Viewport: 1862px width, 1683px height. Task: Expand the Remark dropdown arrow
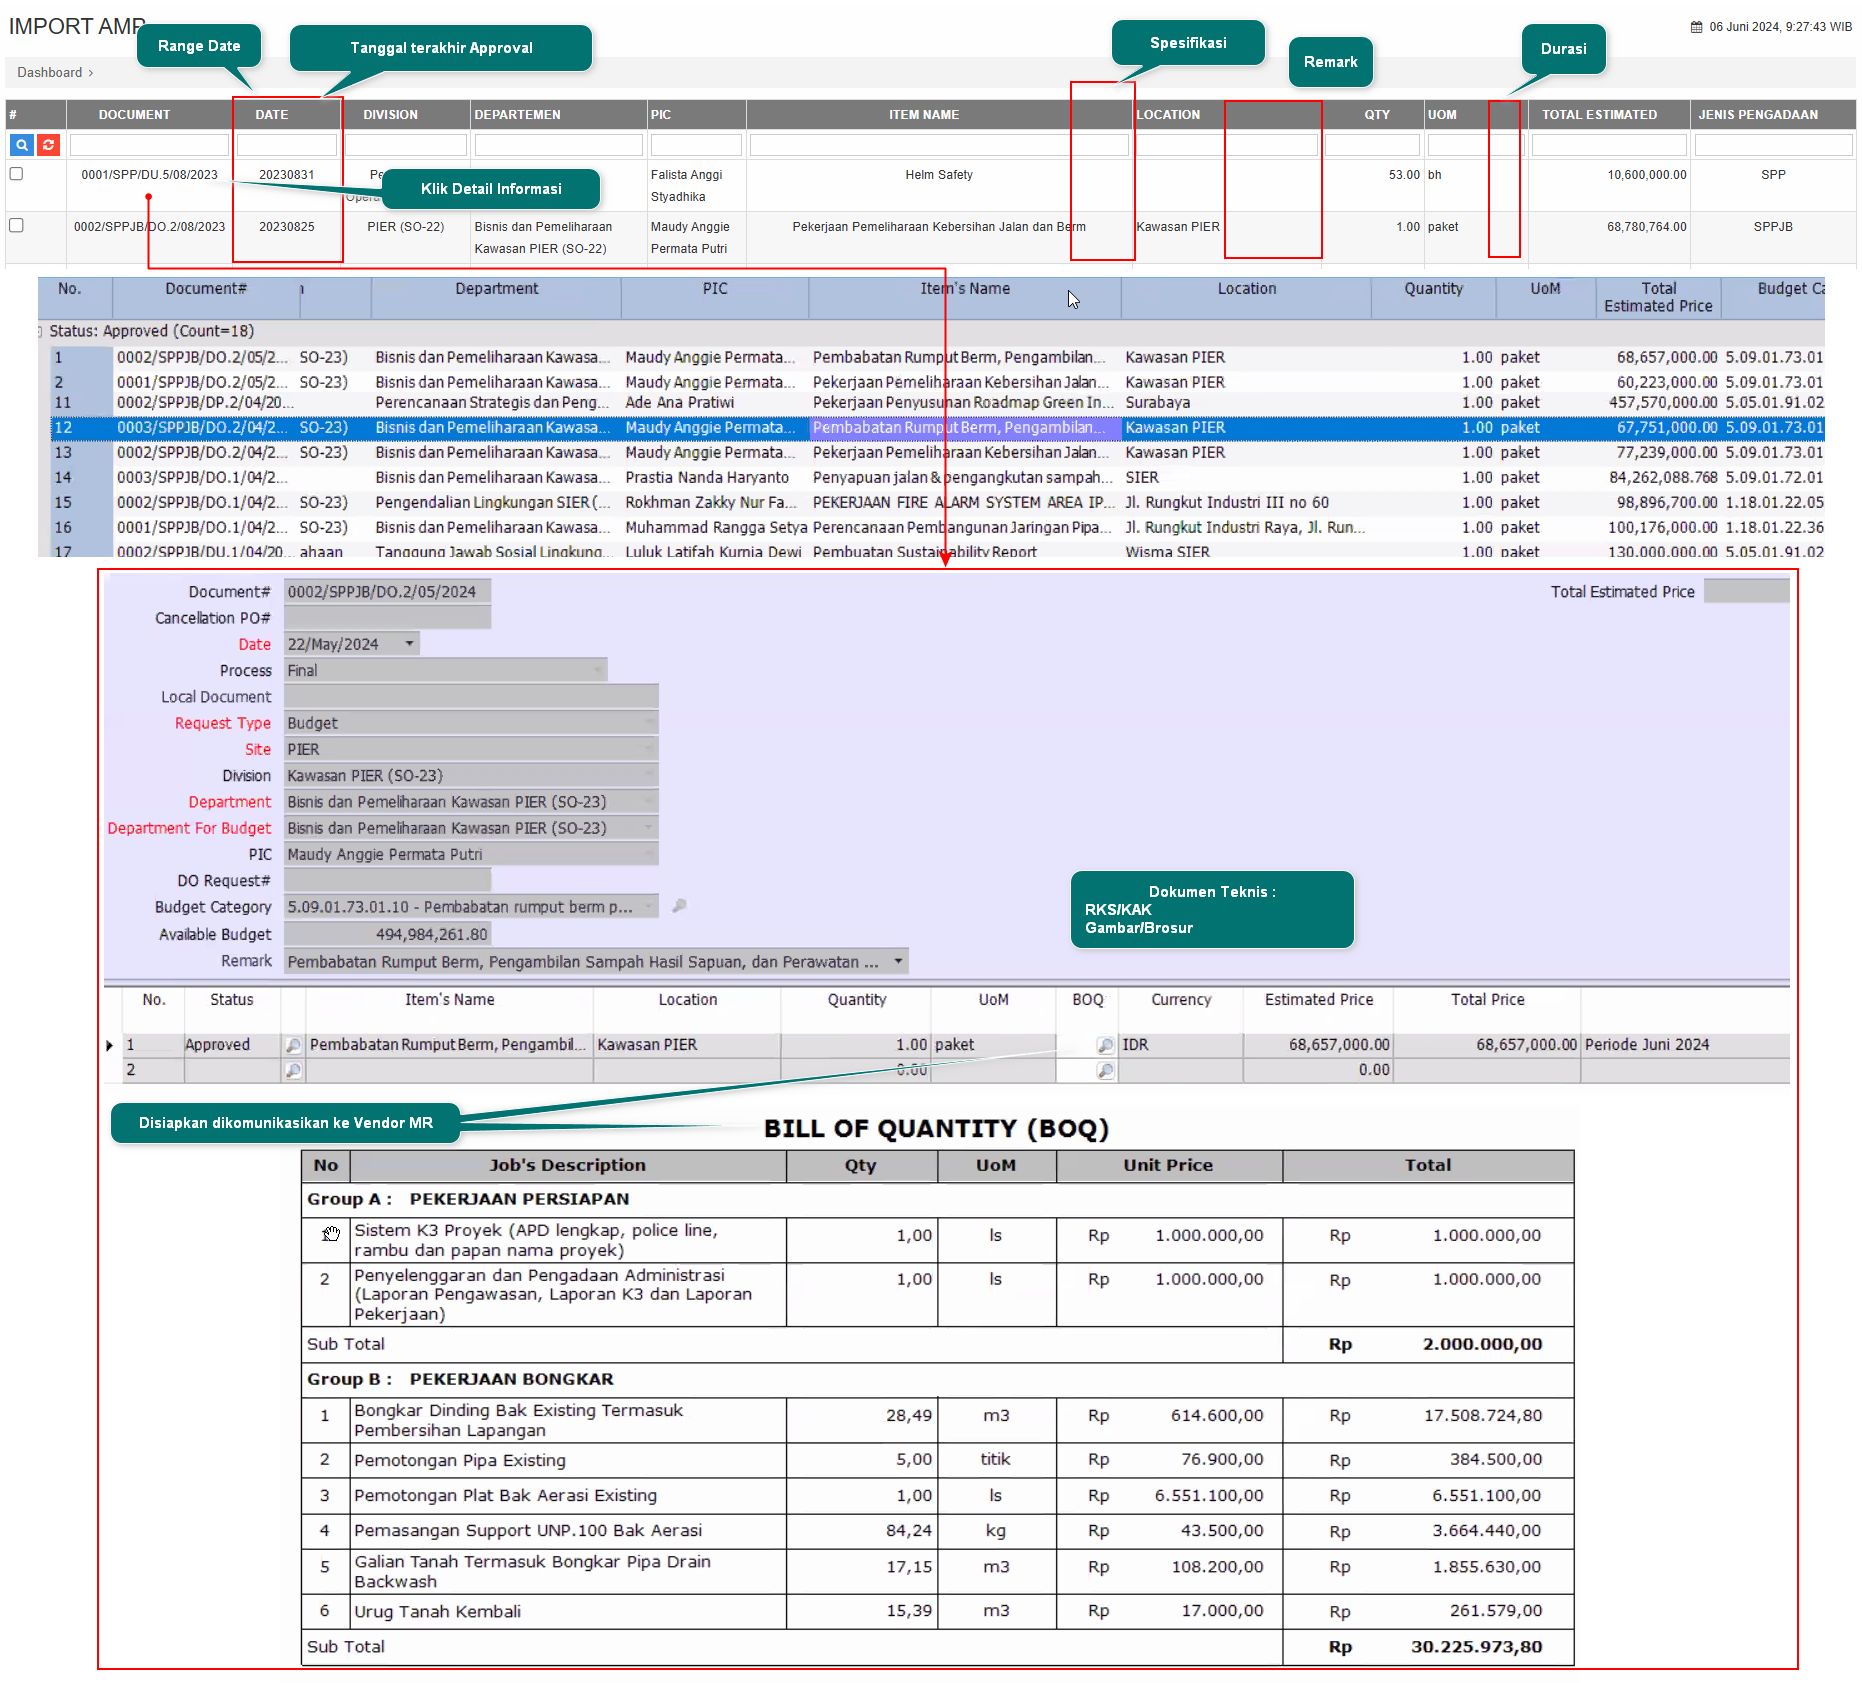point(898,961)
